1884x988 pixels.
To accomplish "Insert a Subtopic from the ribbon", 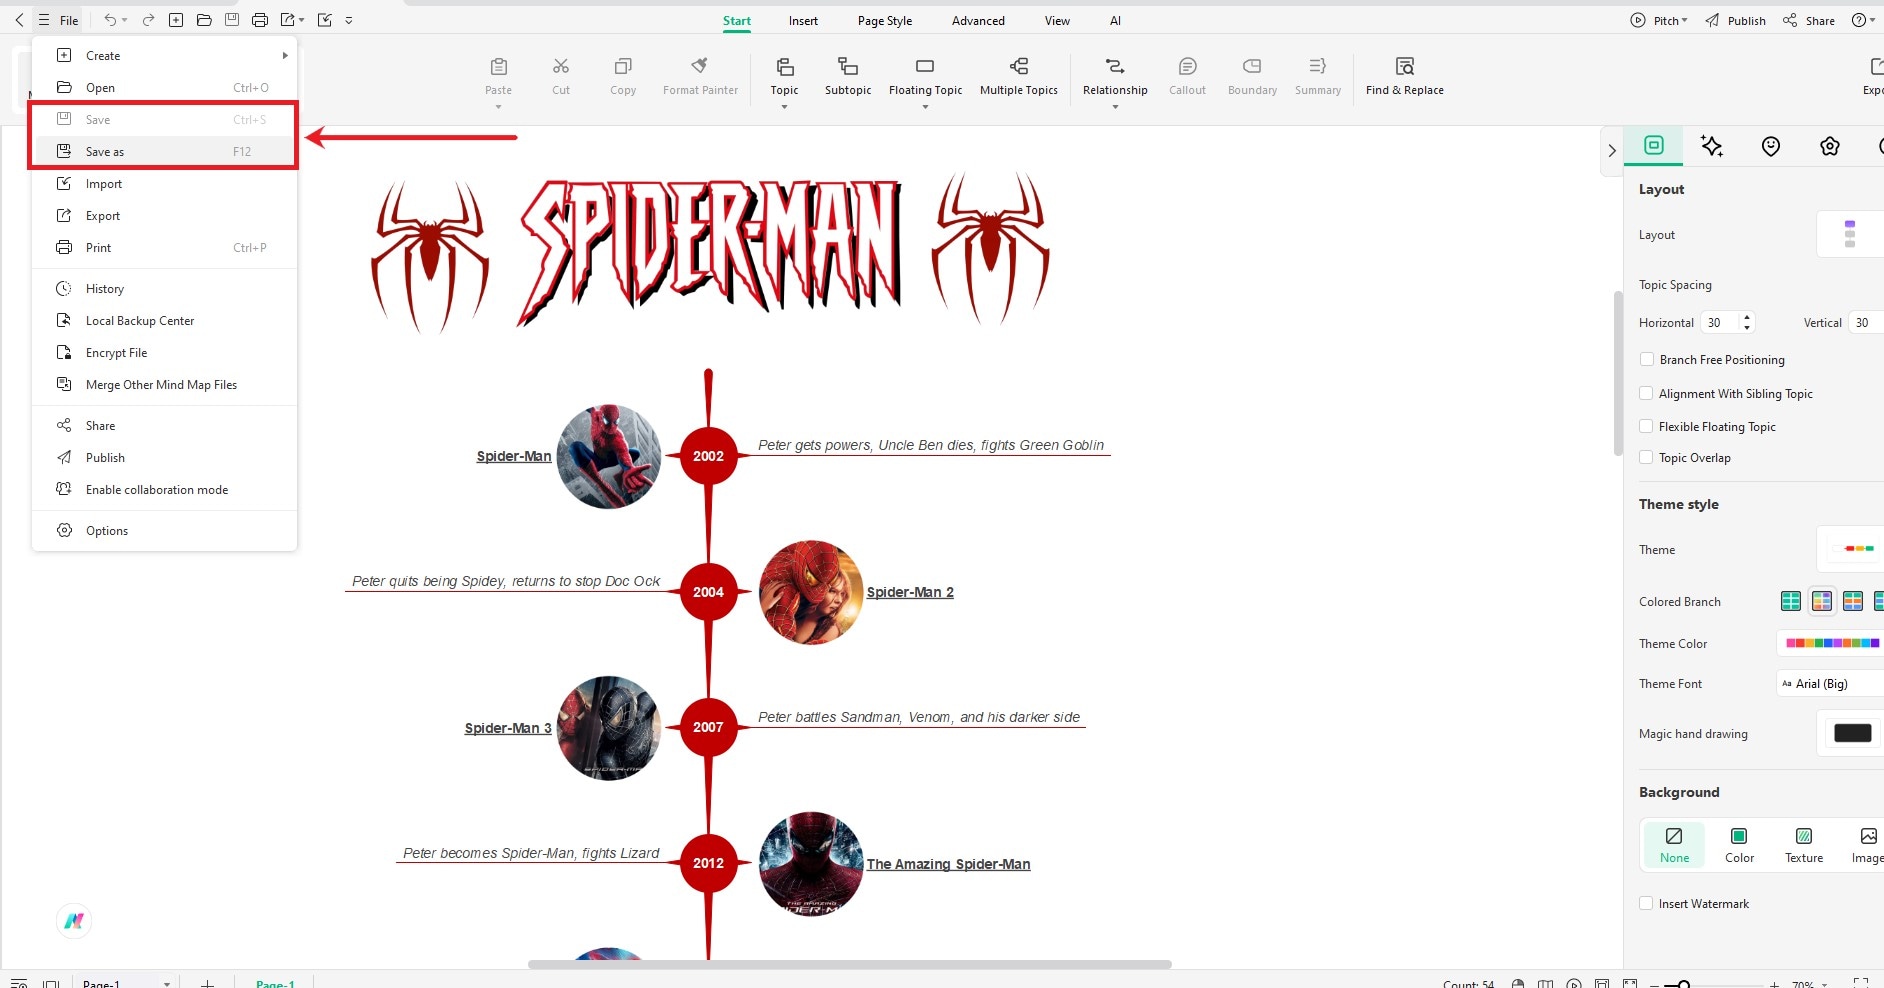I will (848, 76).
